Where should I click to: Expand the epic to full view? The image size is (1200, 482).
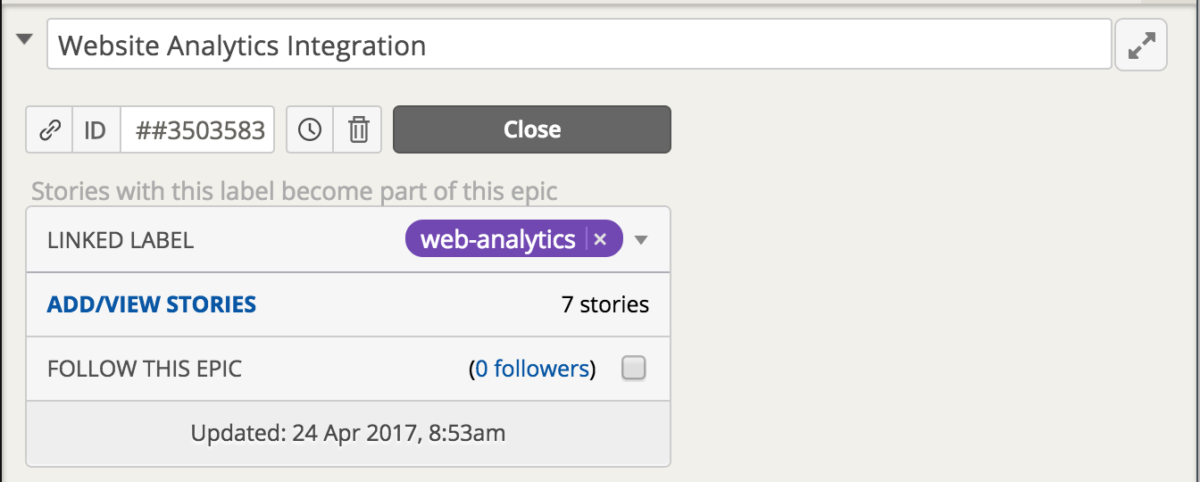coord(1141,45)
